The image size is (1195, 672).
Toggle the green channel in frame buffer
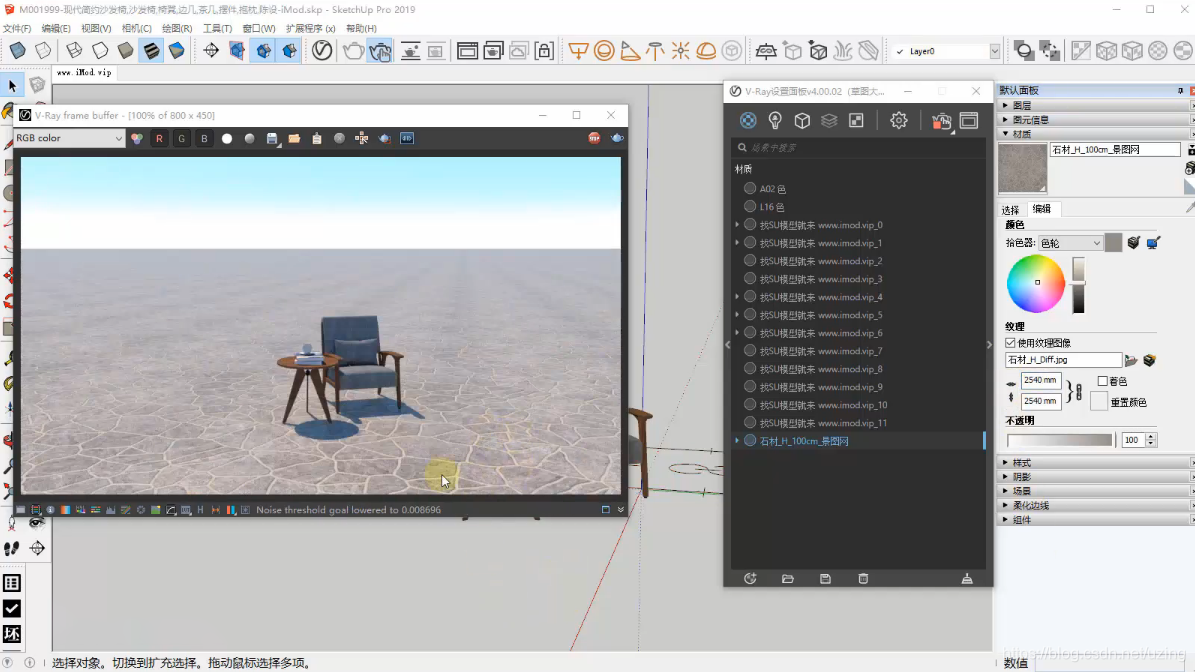coord(181,139)
